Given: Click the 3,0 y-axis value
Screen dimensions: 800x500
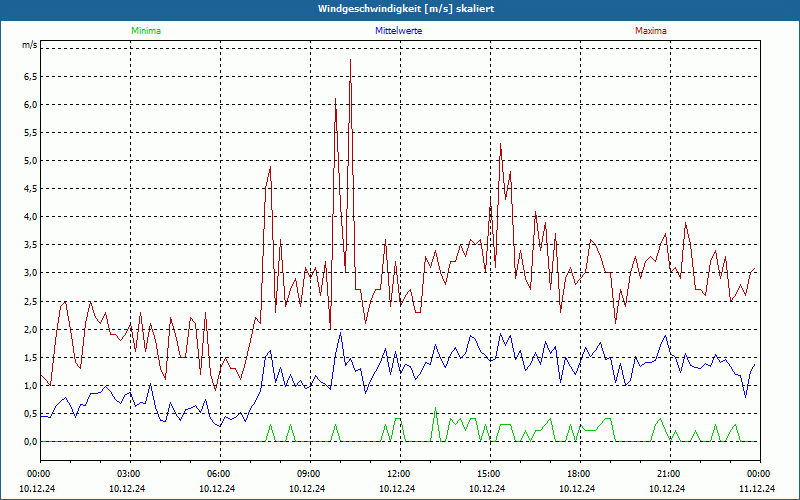Looking at the screenshot, I should (30, 273).
